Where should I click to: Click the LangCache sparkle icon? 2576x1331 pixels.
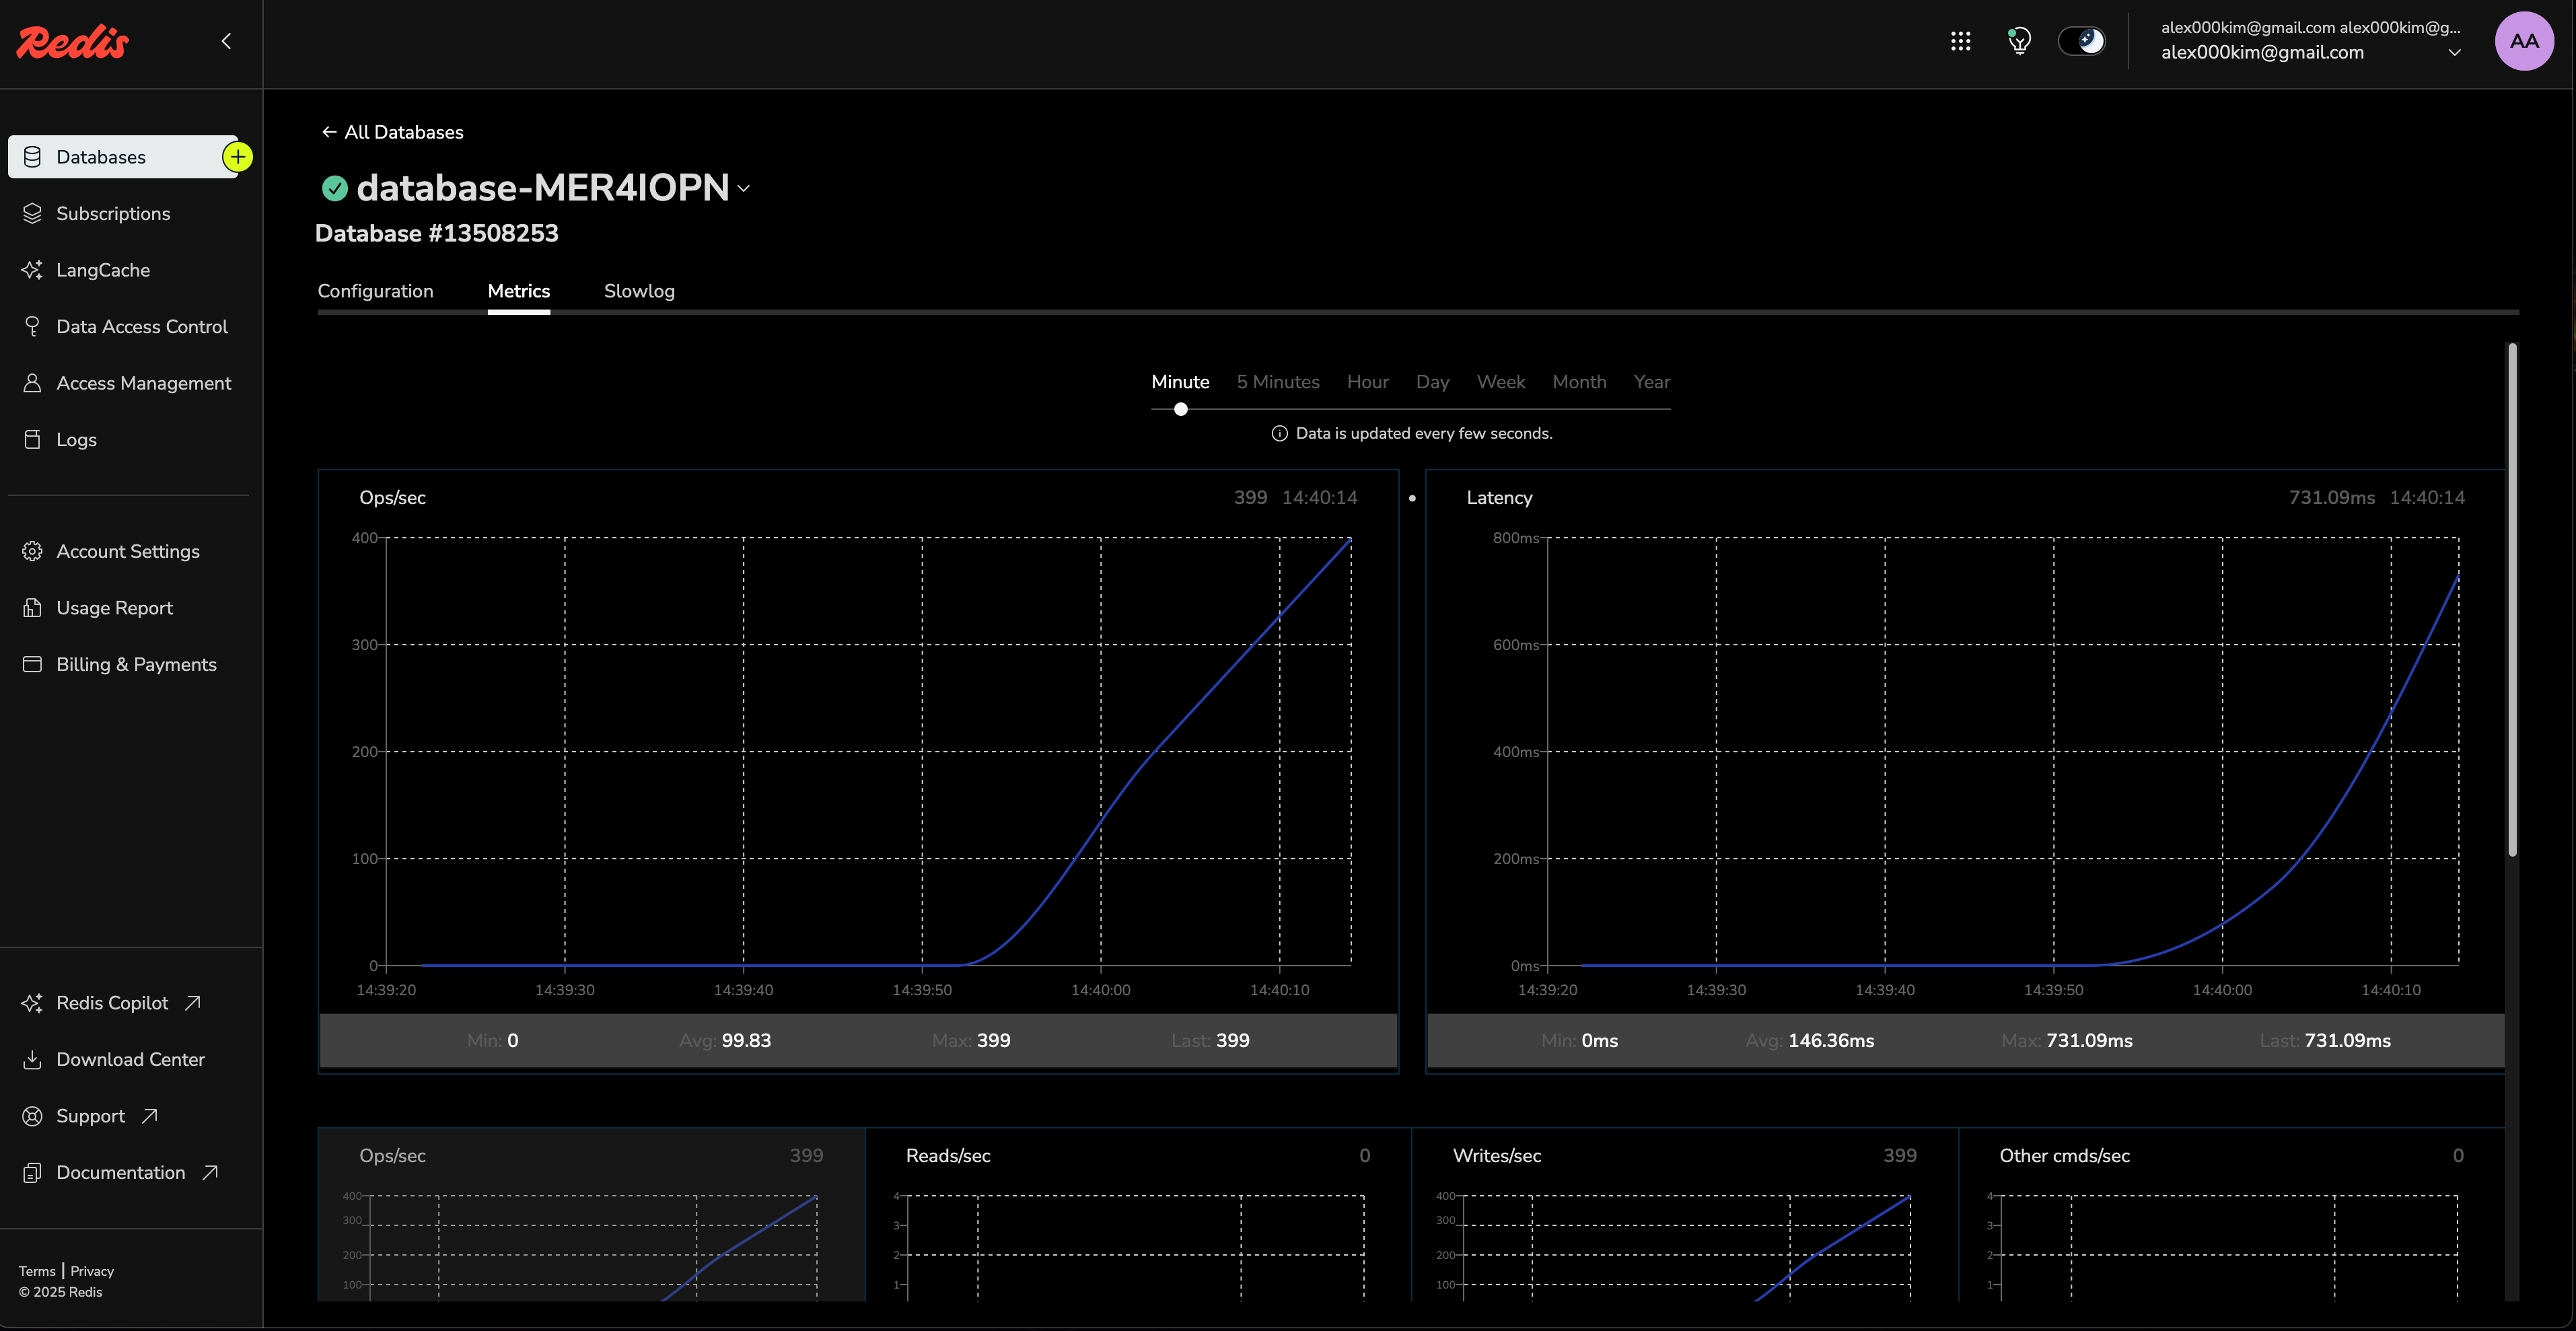[x=32, y=270]
